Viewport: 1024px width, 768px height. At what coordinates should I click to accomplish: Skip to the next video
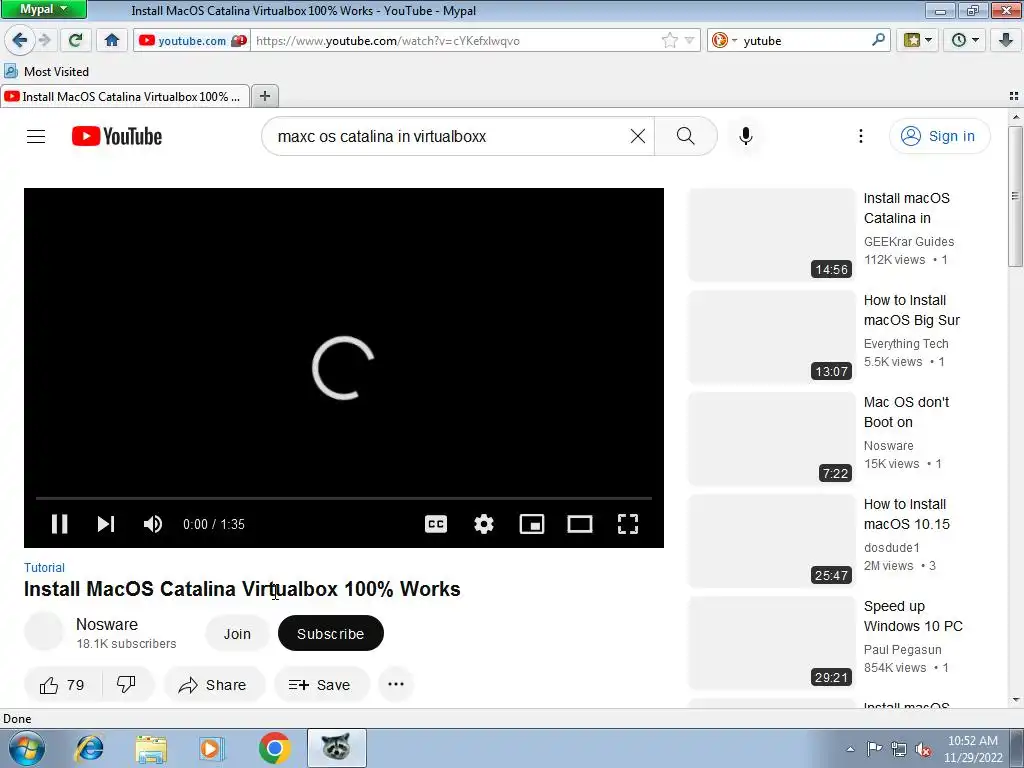(x=106, y=524)
